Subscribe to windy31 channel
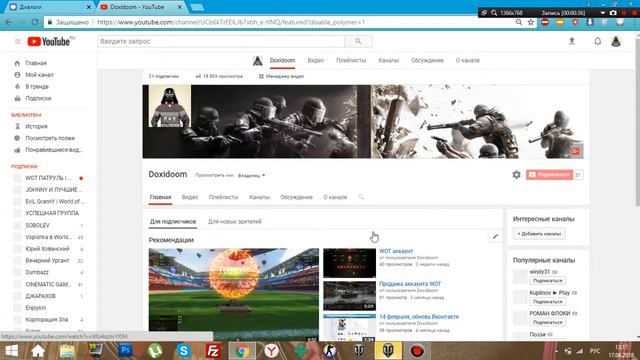 point(547,281)
